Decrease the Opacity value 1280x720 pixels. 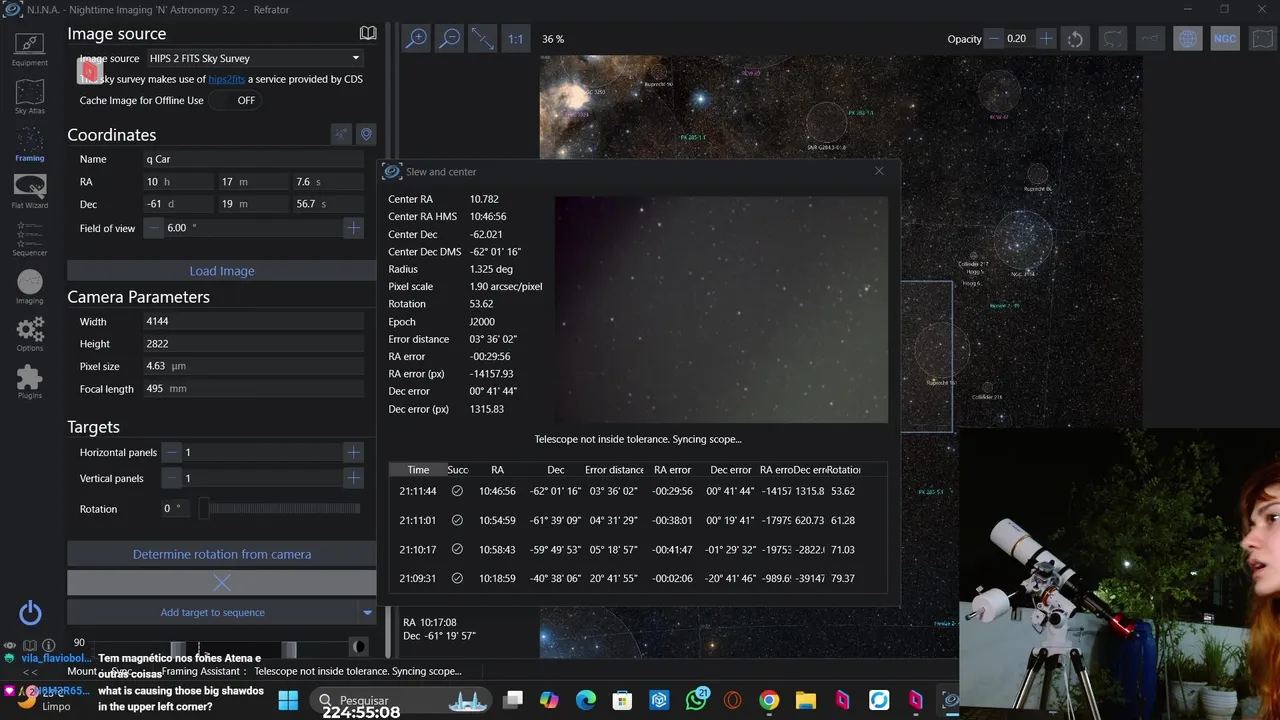[994, 39]
